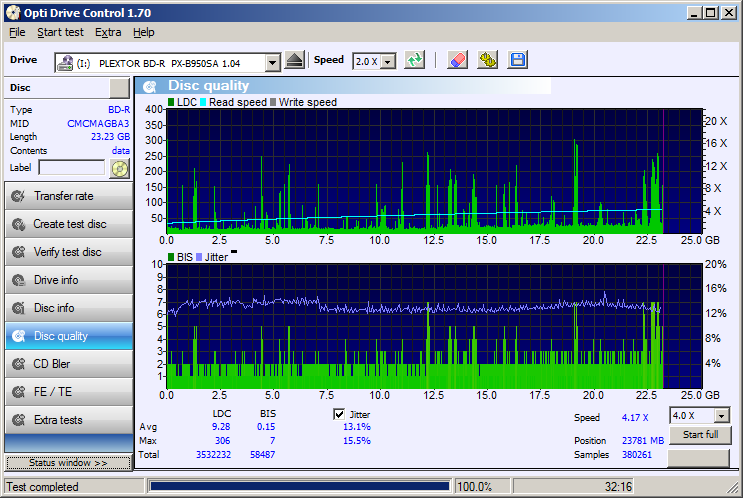The image size is (743, 498).
Task: Click the Status window >> button
Action: tap(68, 463)
